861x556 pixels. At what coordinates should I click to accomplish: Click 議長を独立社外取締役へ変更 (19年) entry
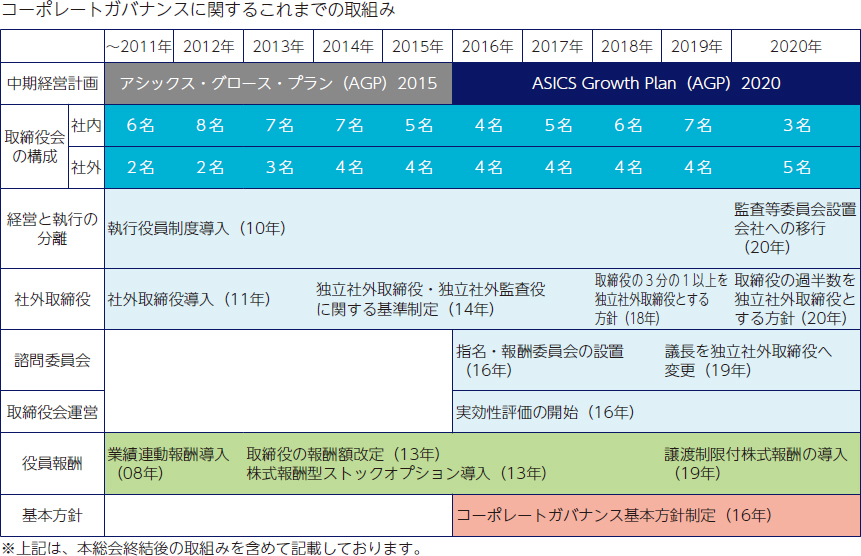748,361
